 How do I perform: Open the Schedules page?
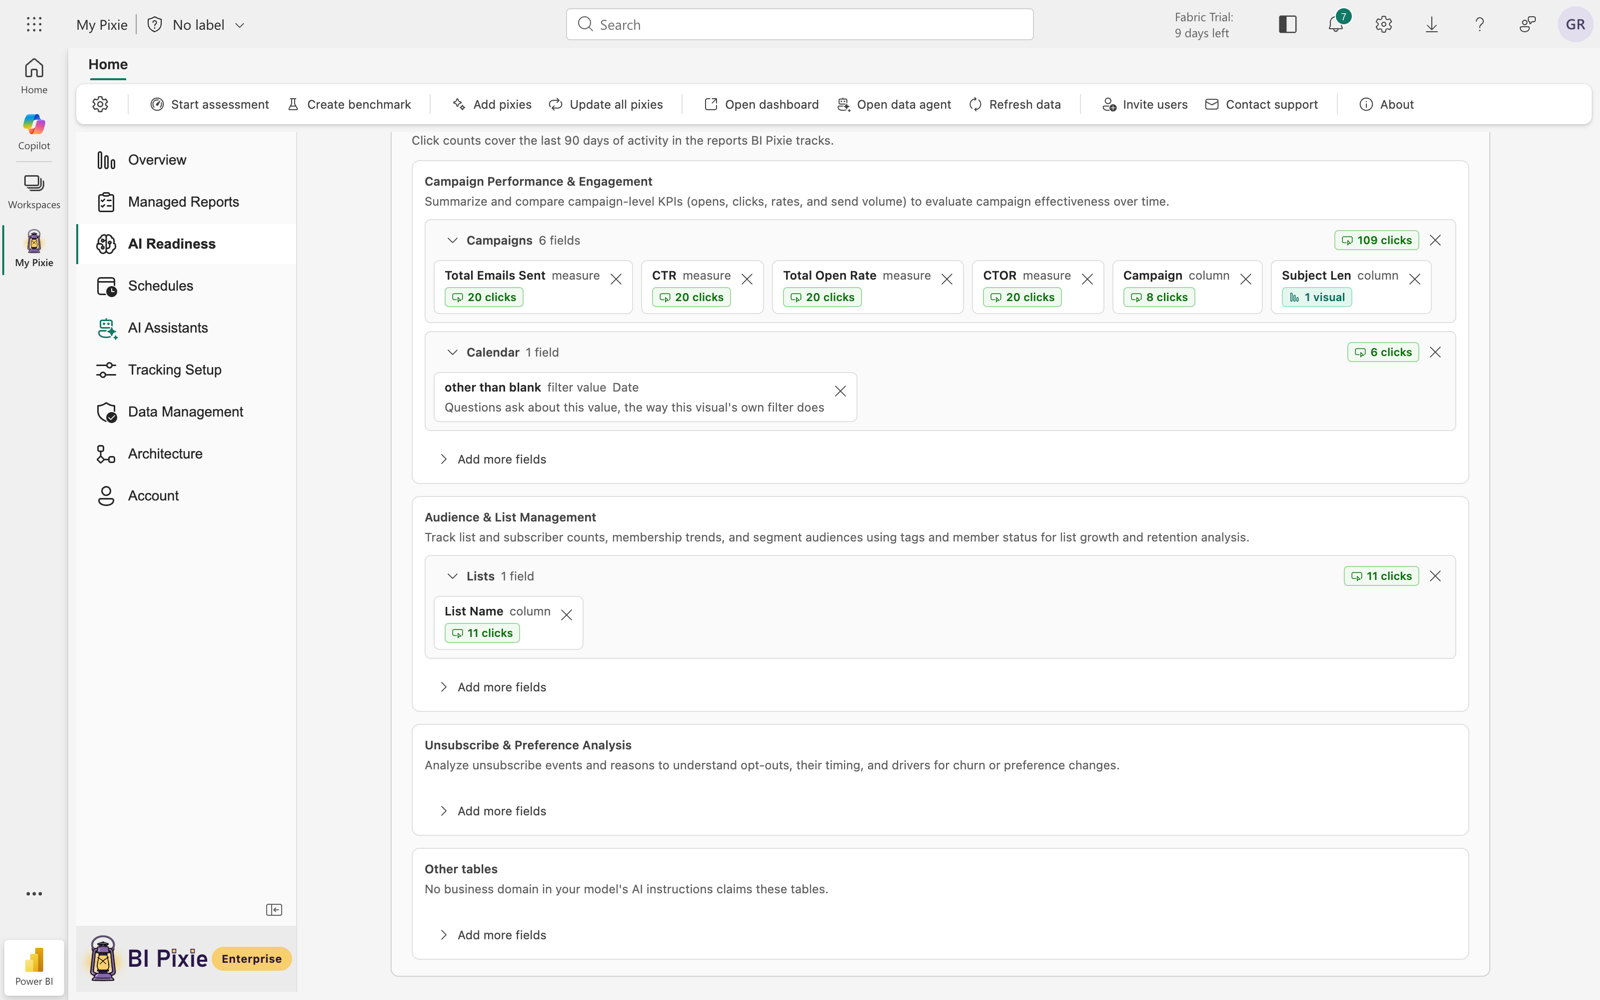coord(186,286)
